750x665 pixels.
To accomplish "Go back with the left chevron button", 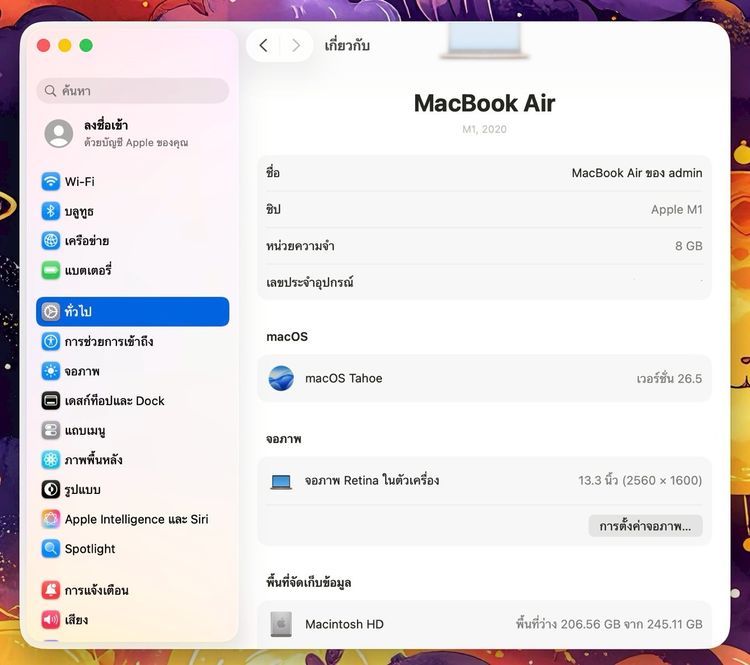I will tap(263, 45).
